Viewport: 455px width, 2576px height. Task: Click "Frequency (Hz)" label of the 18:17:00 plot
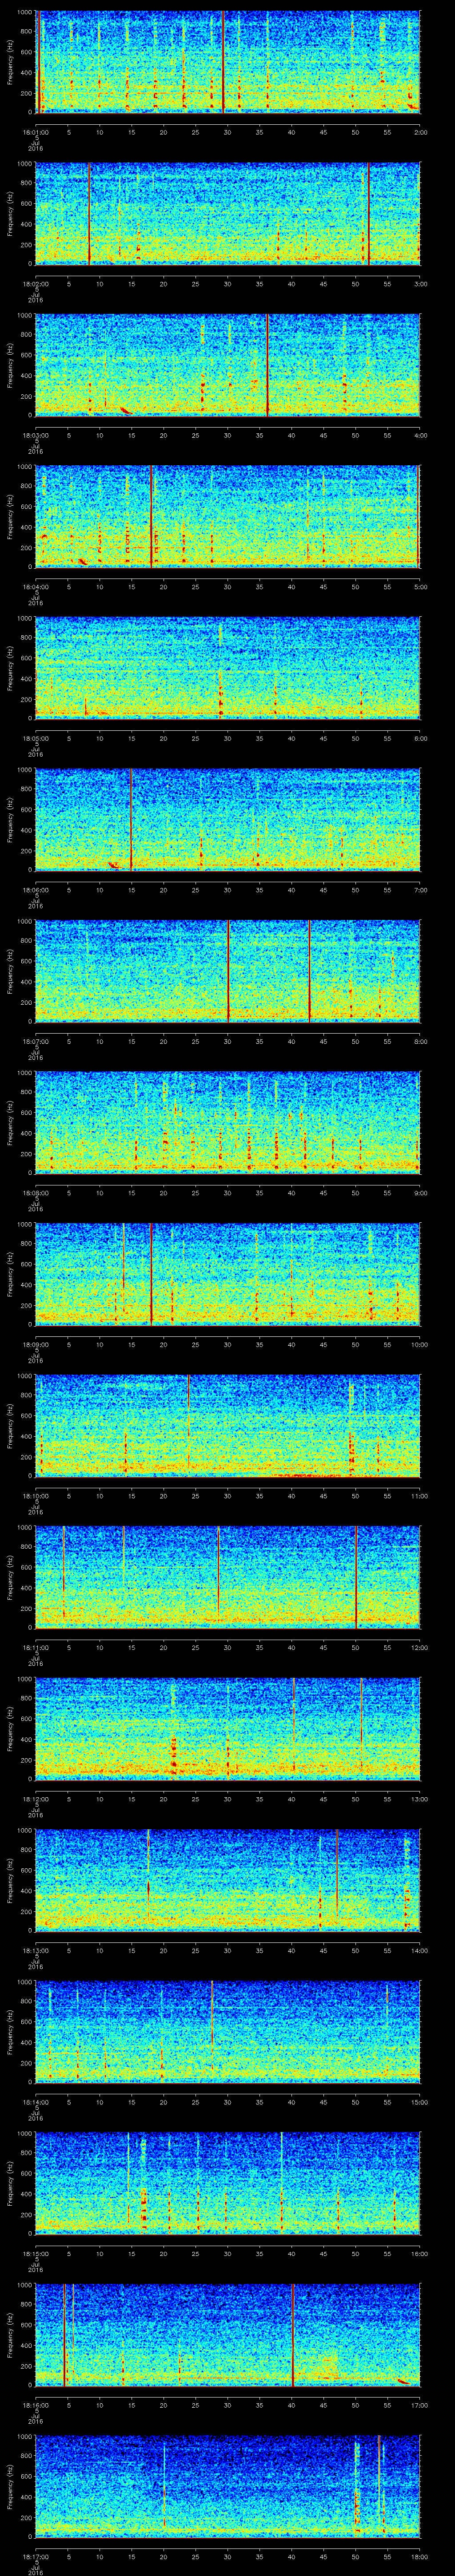pos(10,2486)
